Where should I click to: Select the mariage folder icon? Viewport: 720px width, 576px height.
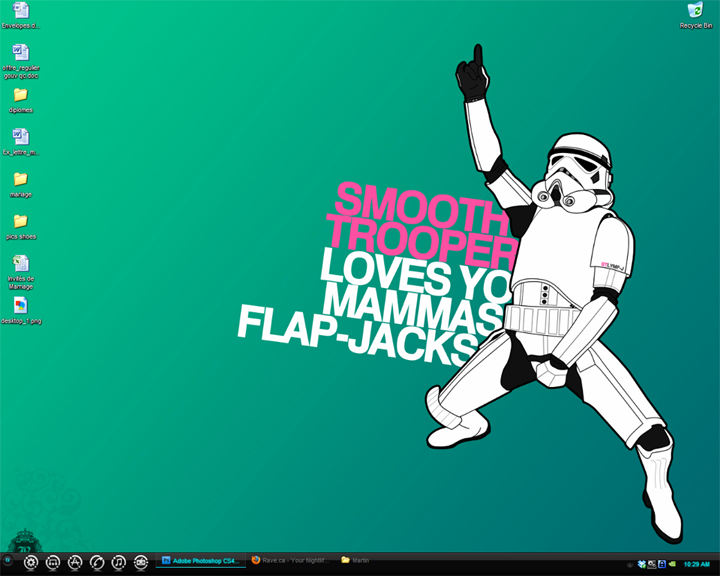[21, 185]
